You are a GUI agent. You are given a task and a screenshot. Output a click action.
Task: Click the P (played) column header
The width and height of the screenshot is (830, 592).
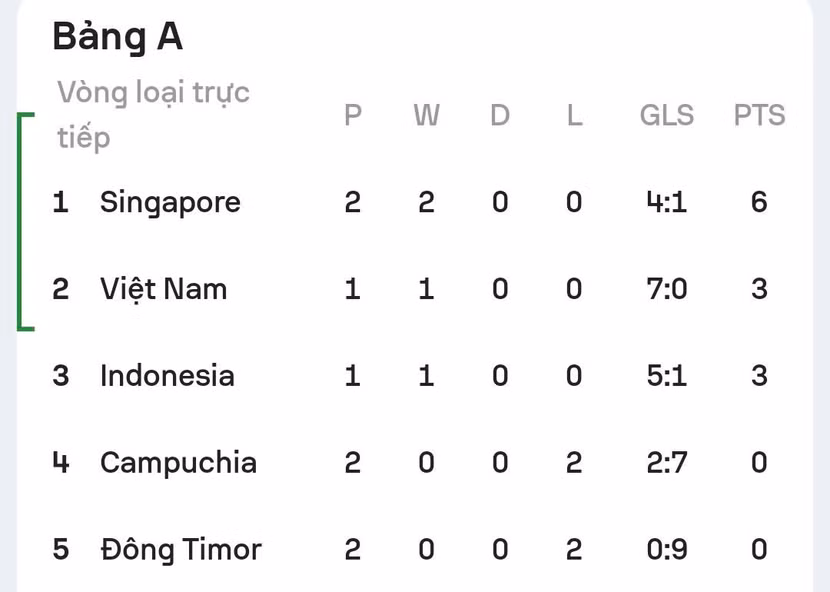(x=353, y=115)
